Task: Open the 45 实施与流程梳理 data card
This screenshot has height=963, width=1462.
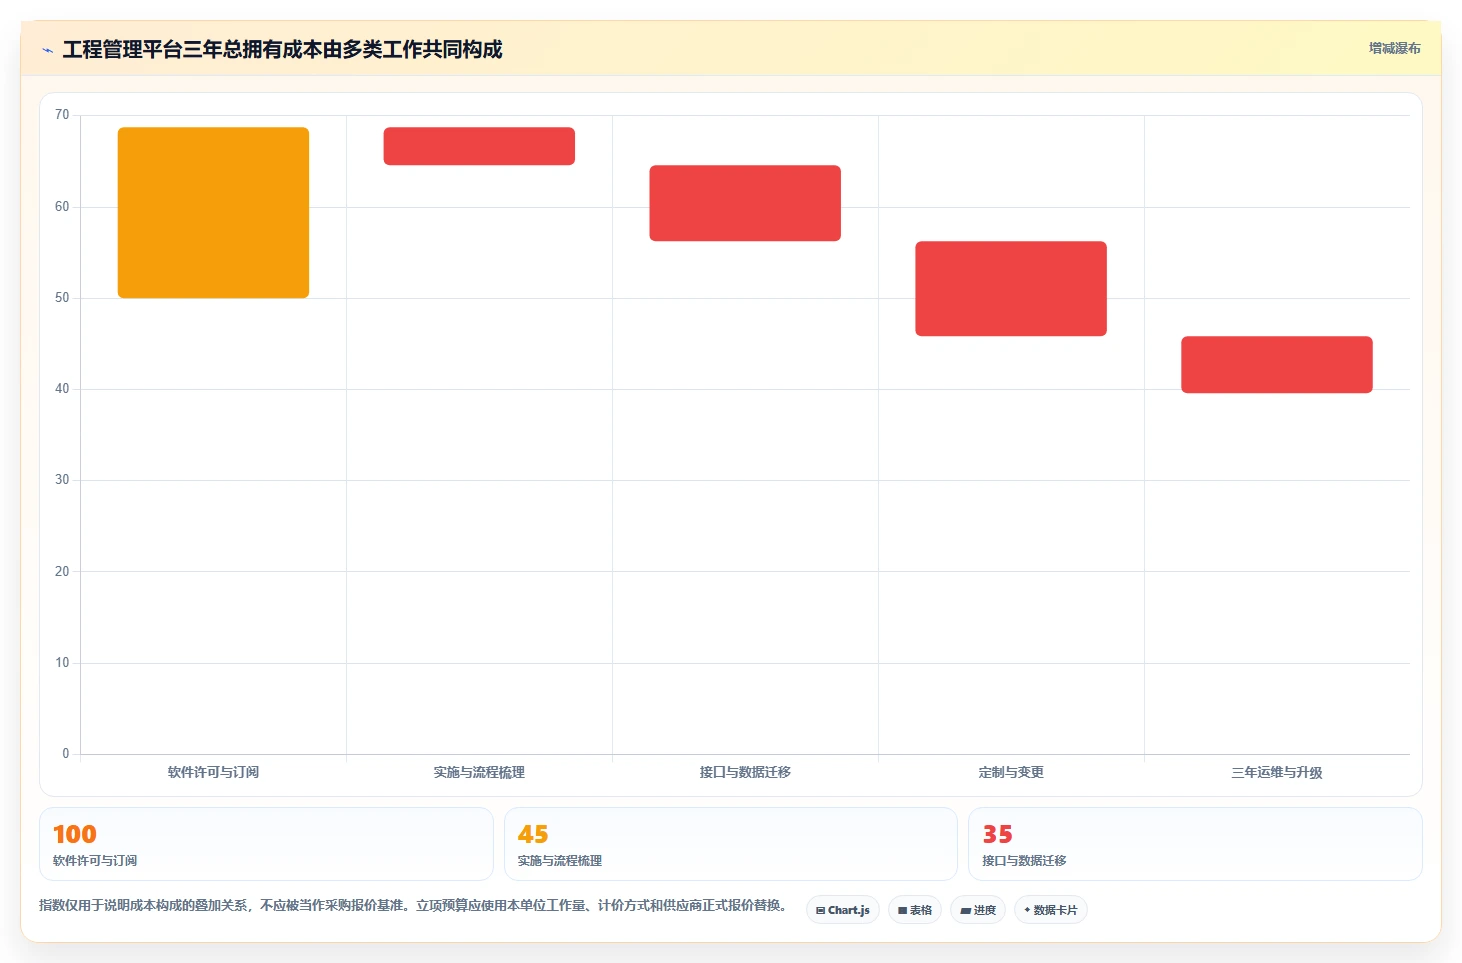Action: [x=731, y=844]
